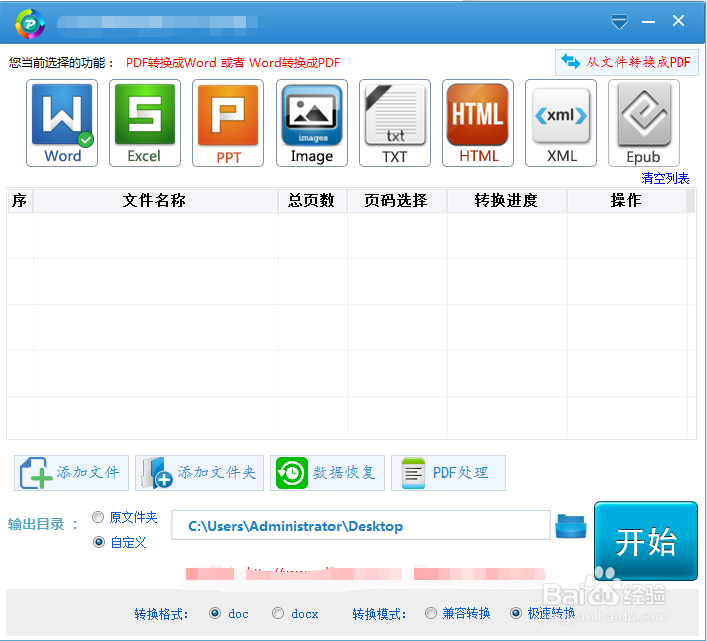Click the output directory path field
Image resolution: width=707 pixels, height=641 pixels.
(361, 525)
